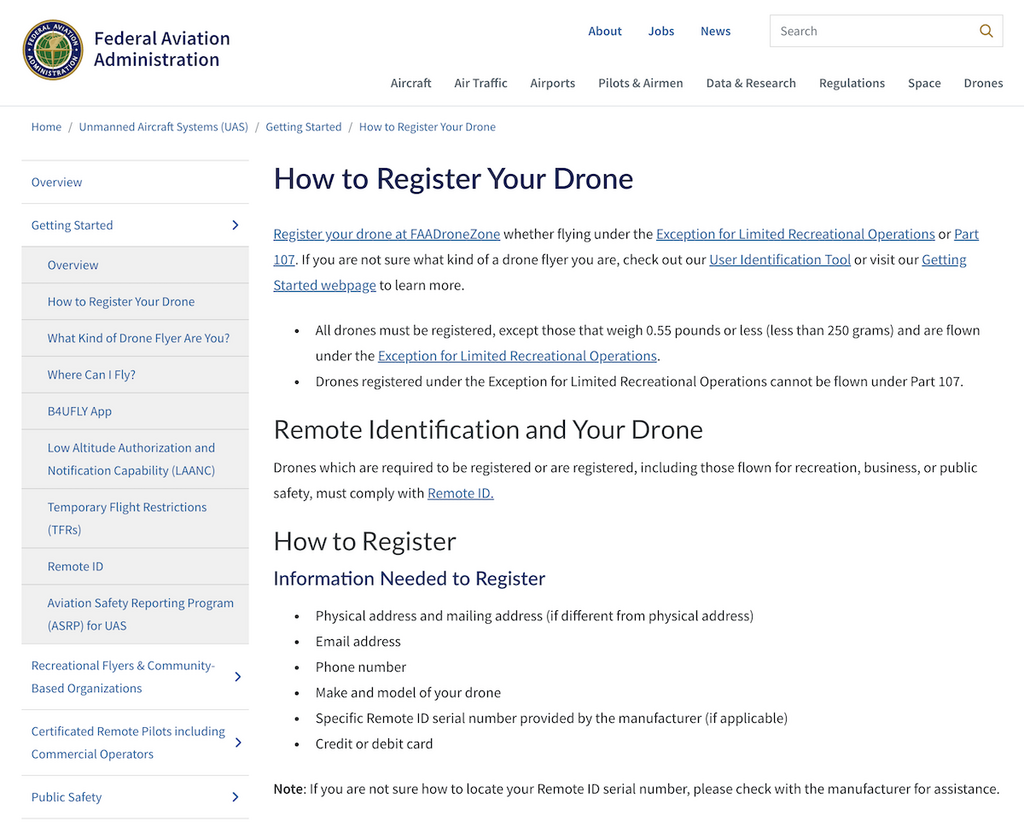Click the FAA seal logo
Image resolution: width=1024 pixels, height=827 pixels.
pyautogui.click(x=53, y=50)
